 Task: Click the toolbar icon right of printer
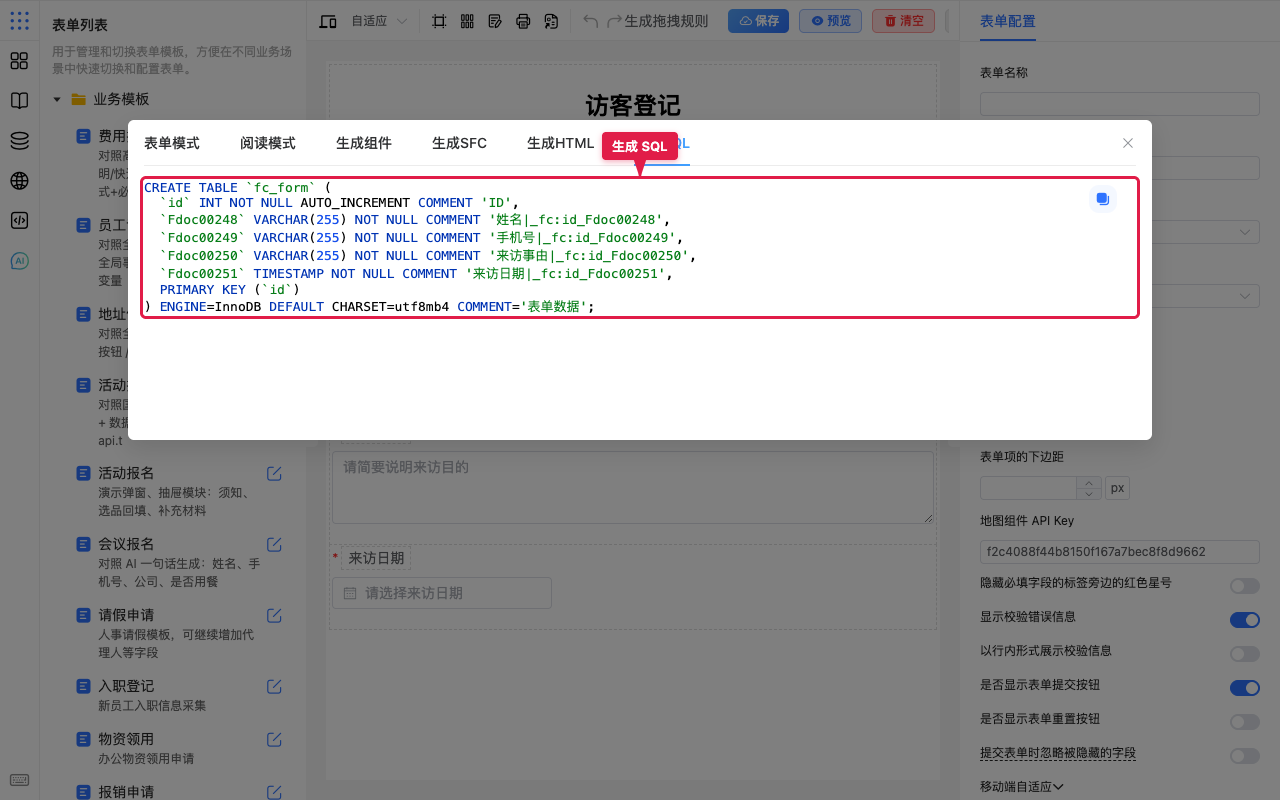[x=551, y=21]
